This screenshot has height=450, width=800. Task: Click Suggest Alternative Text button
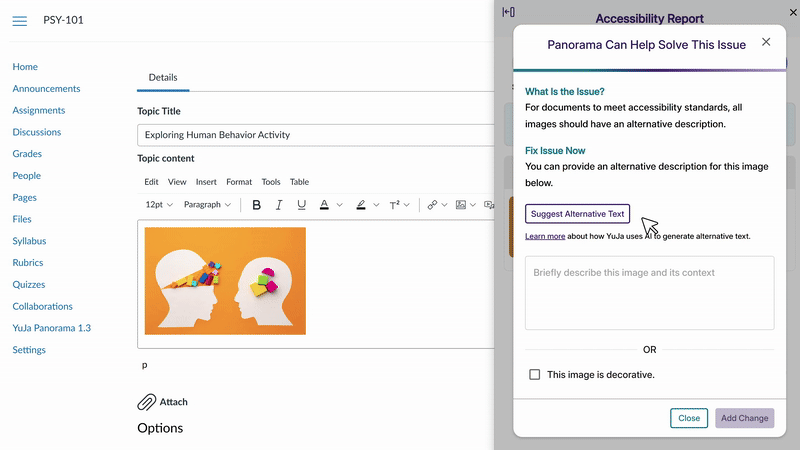click(577, 213)
